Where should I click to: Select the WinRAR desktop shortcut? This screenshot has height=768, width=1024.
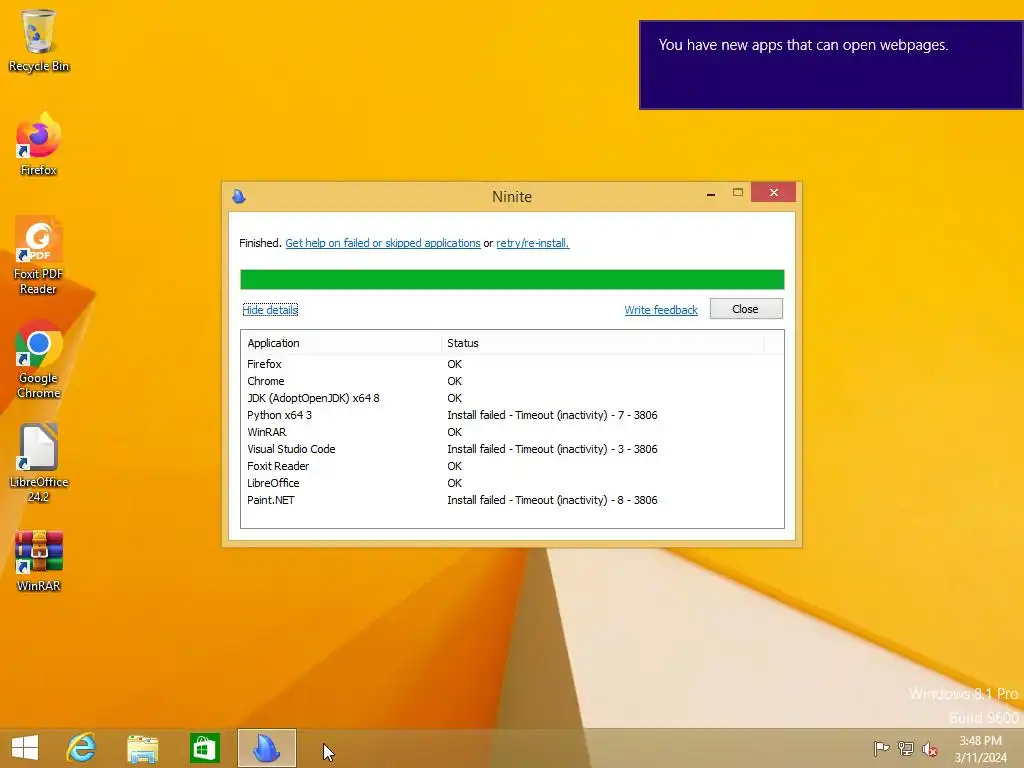coord(39,560)
